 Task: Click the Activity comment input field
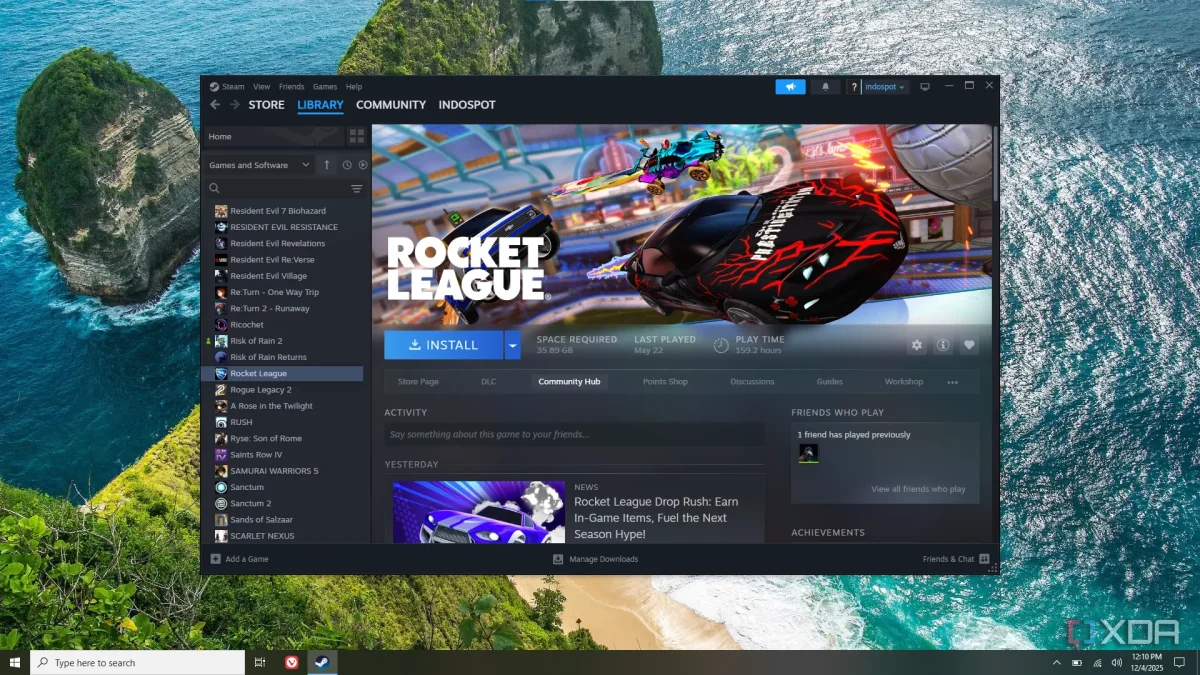[576, 431]
